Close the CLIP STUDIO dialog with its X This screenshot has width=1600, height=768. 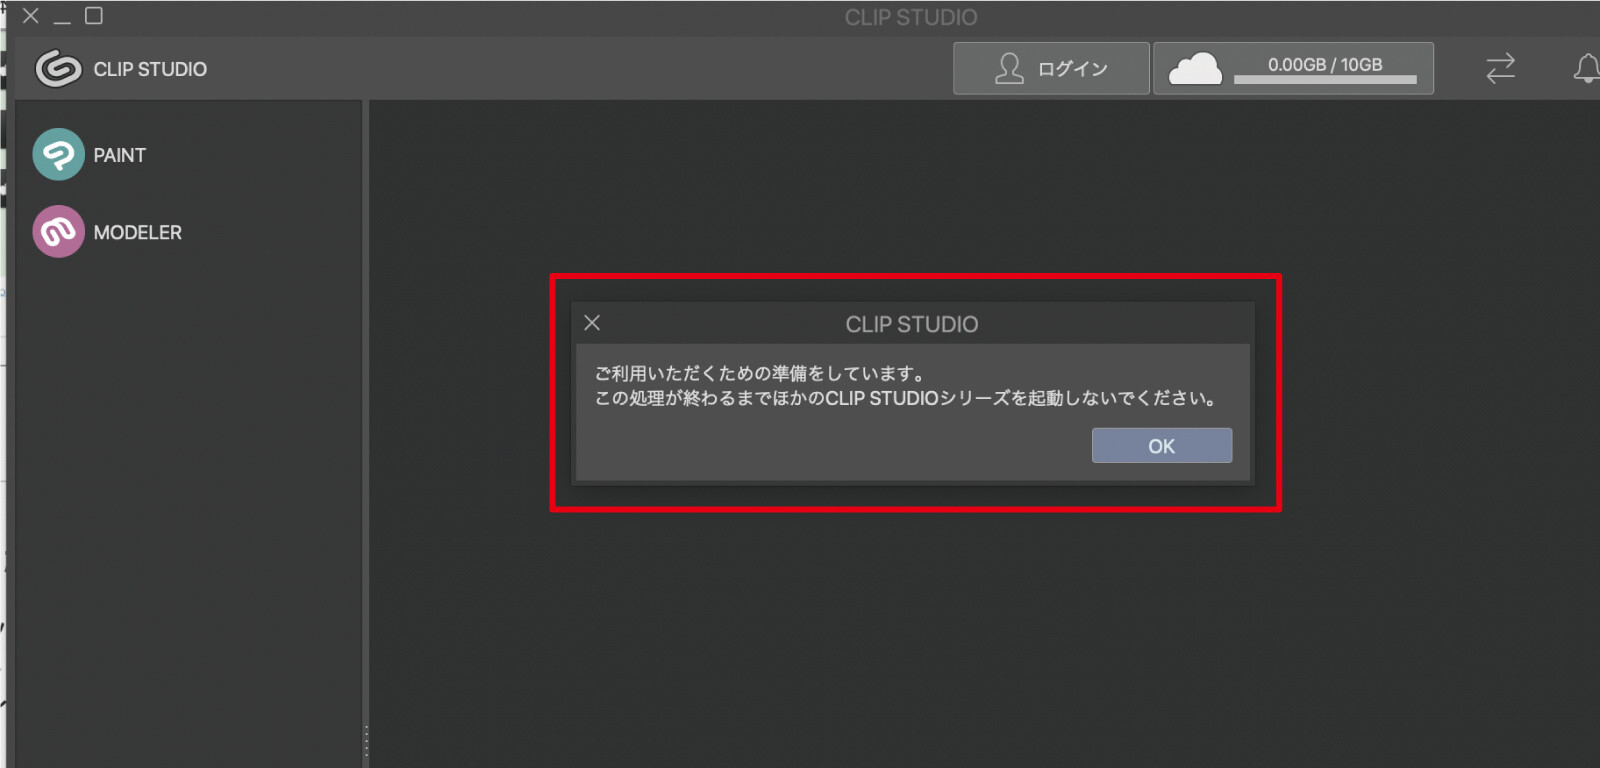coord(592,323)
